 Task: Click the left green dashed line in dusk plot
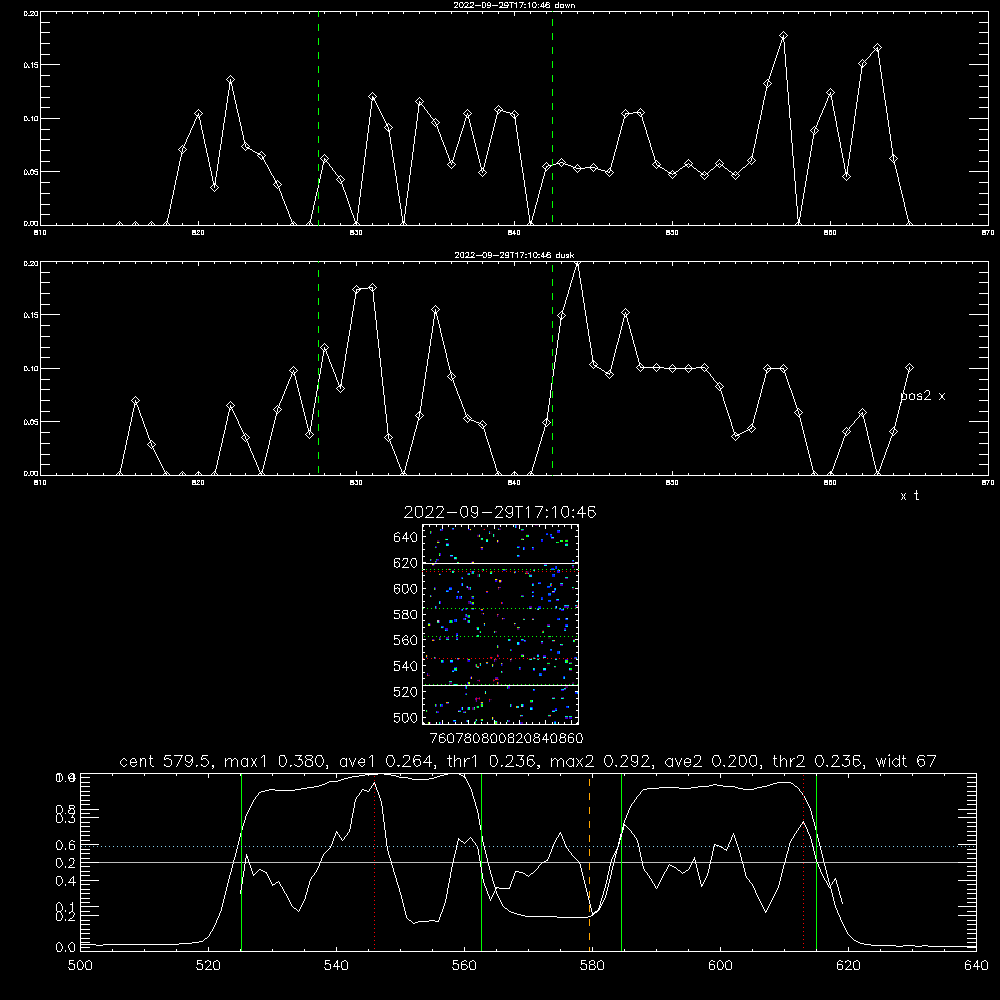318,368
